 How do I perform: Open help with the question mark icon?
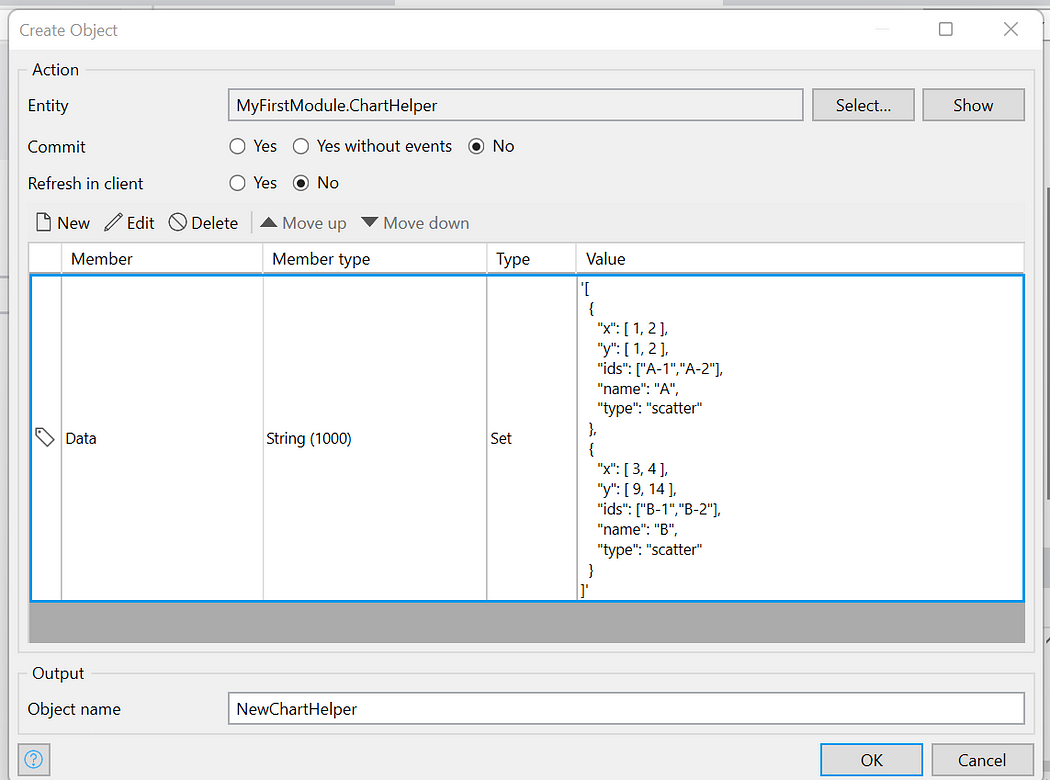33,760
